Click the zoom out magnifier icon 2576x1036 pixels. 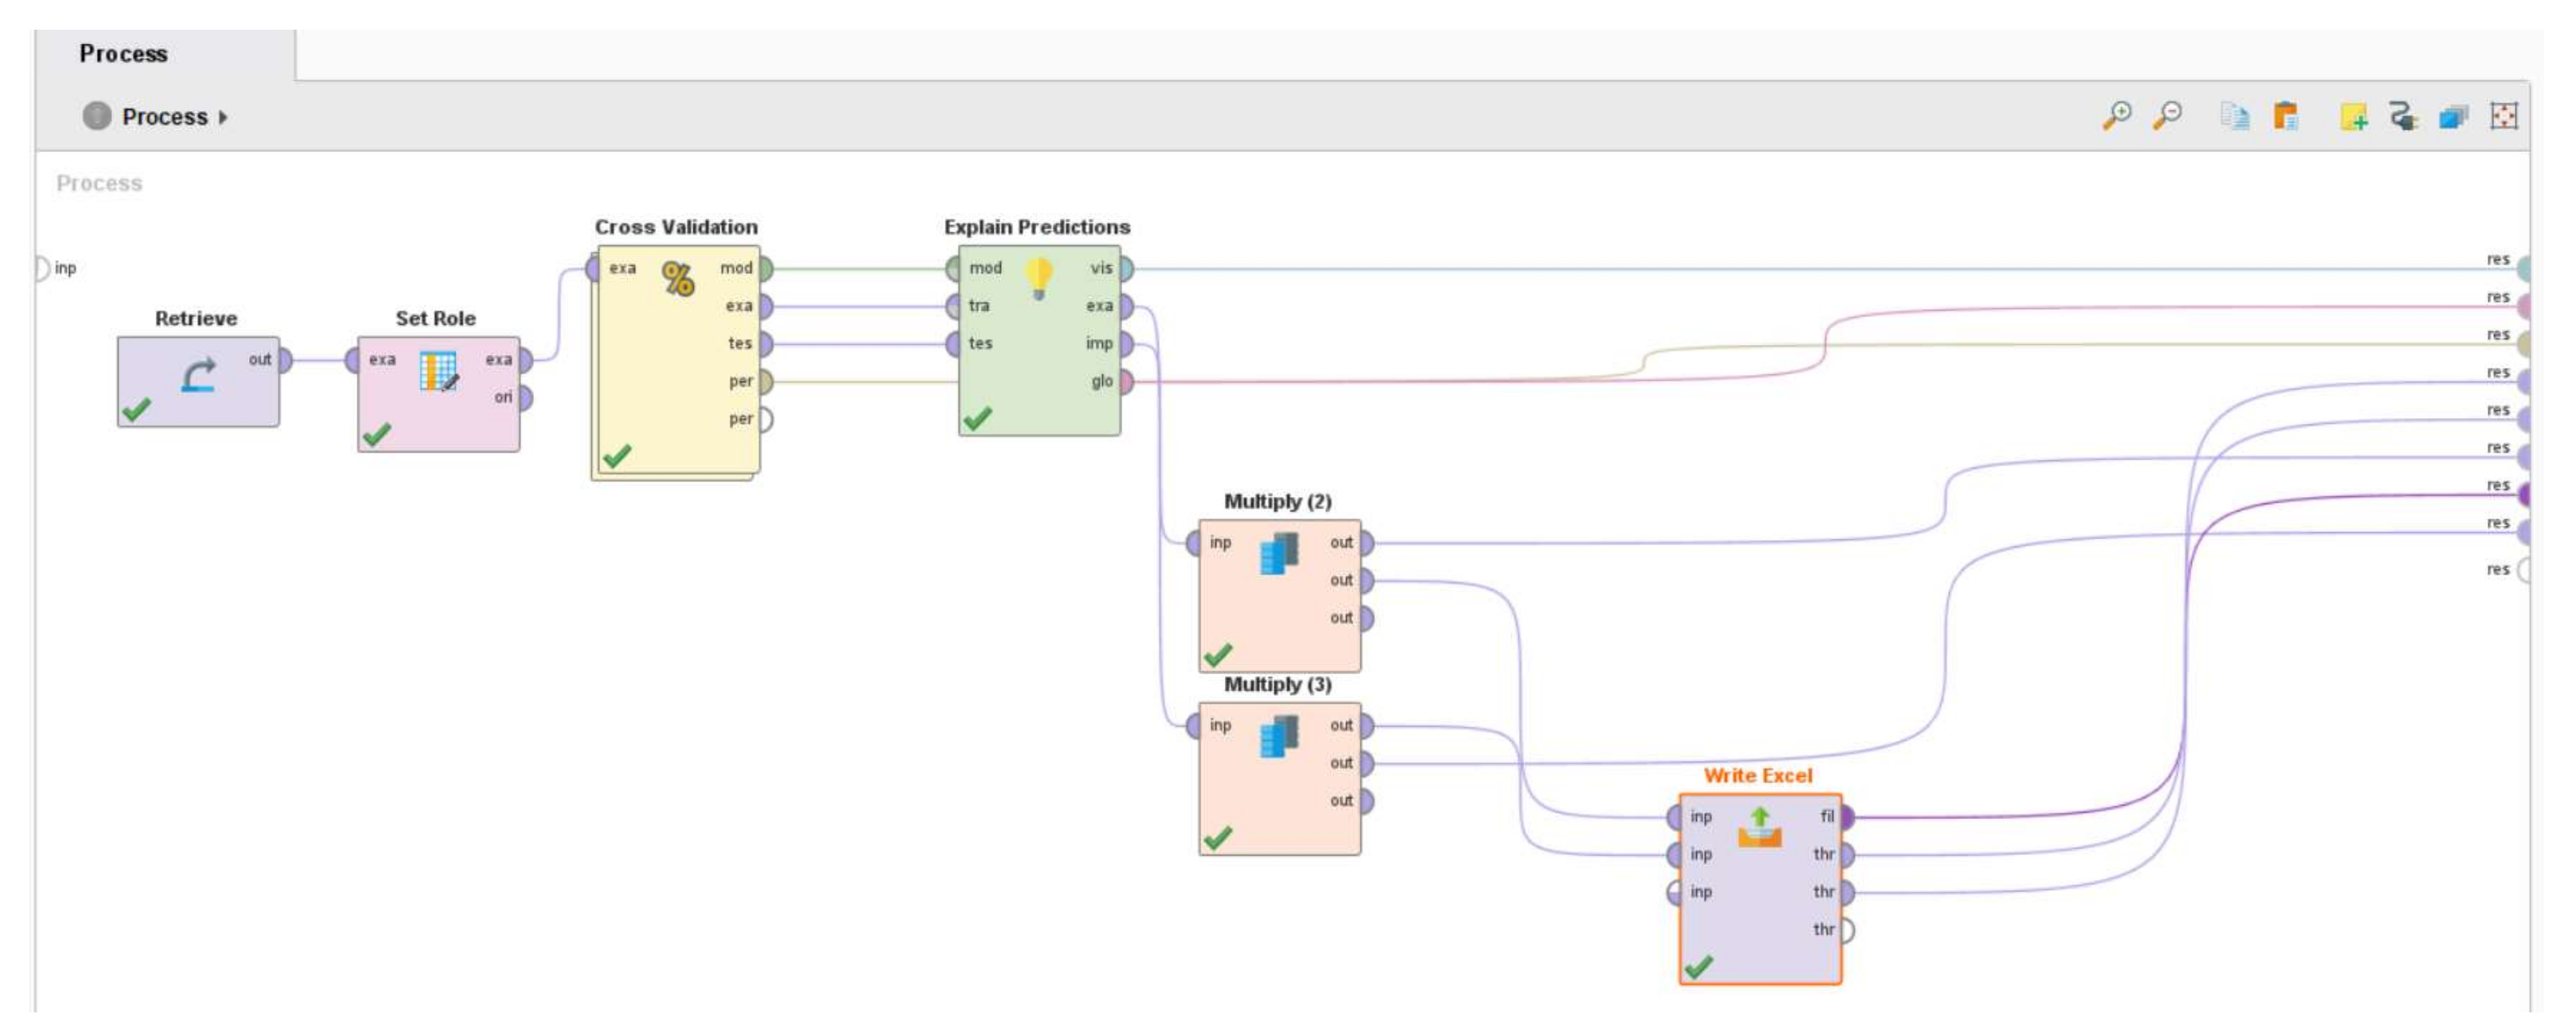click(x=2167, y=116)
